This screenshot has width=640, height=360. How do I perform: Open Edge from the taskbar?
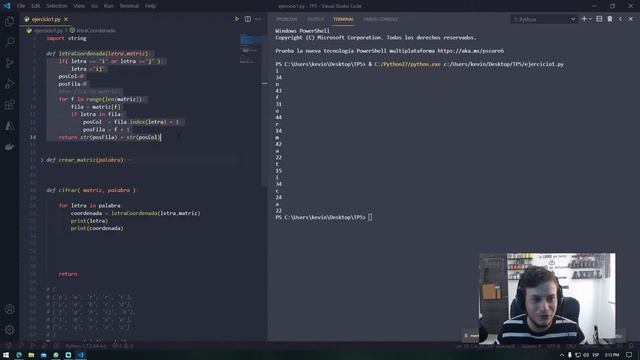[19, 355]
